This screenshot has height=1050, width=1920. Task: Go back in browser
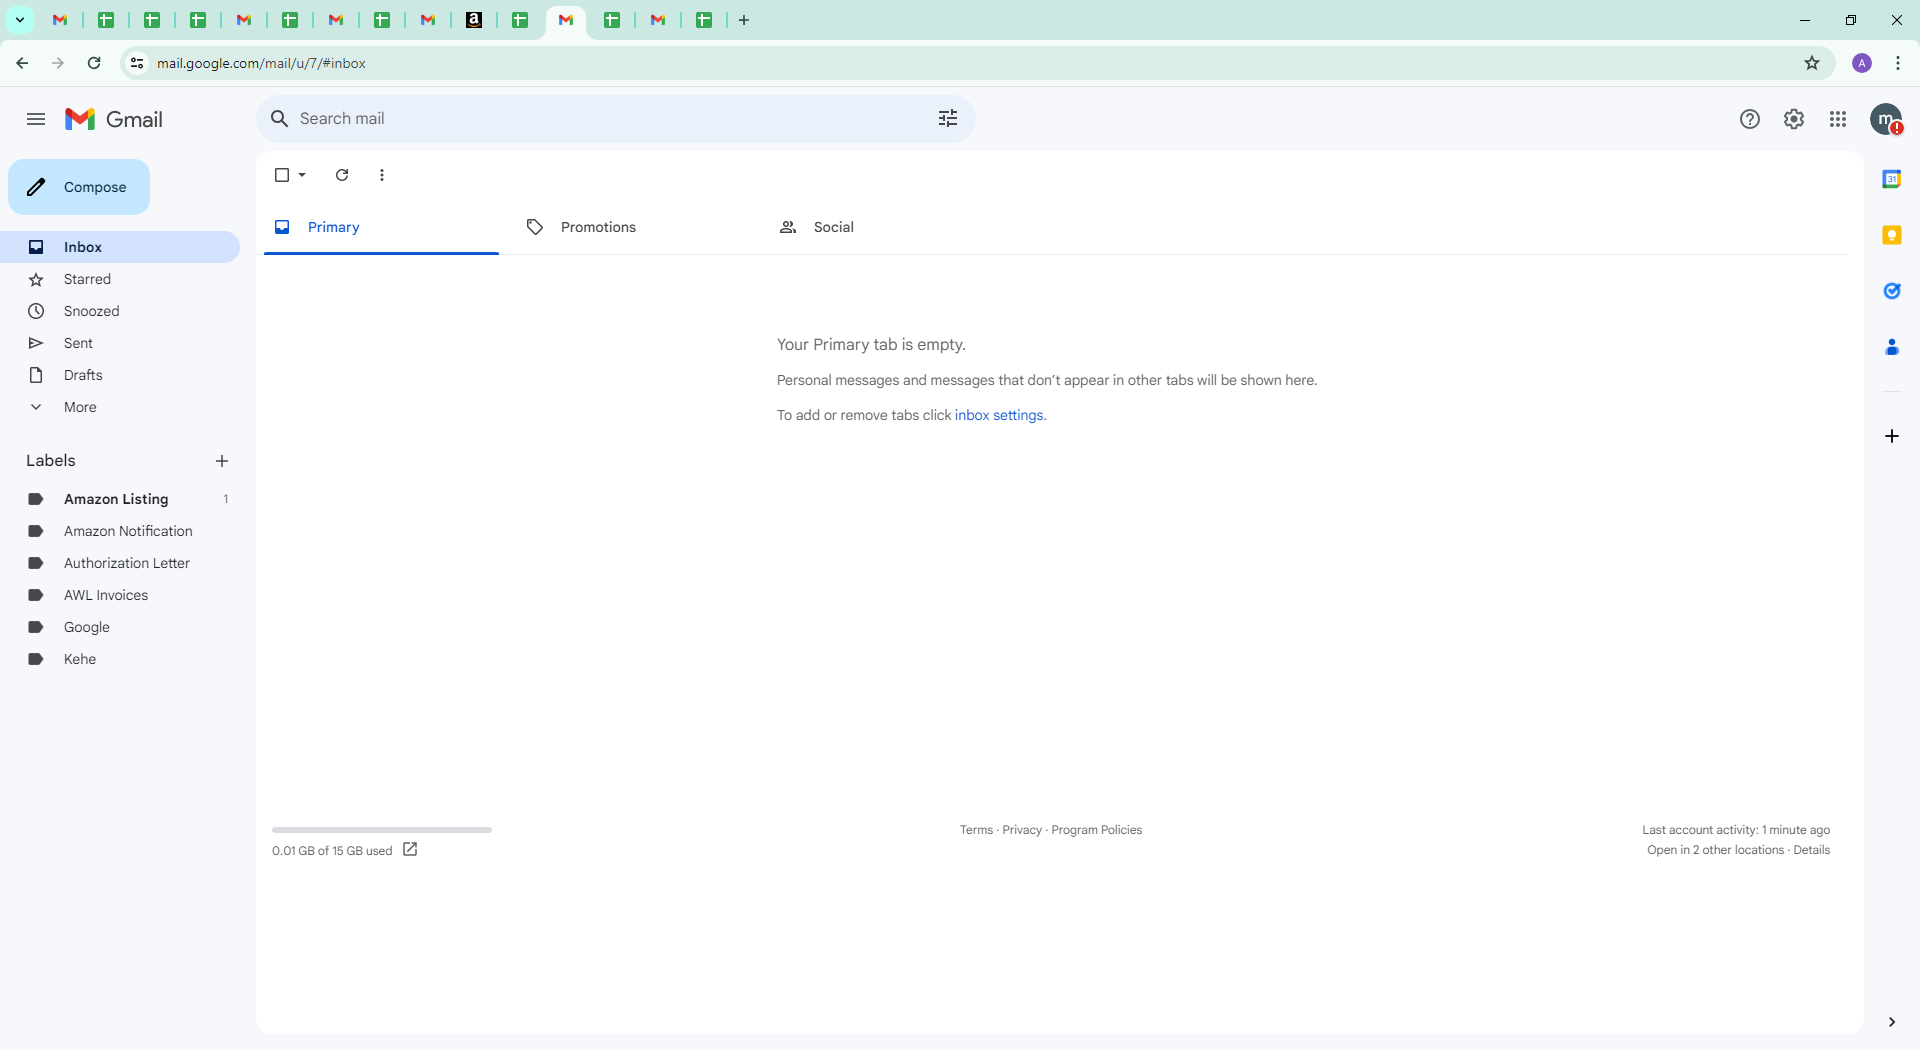pyautogui.click(x=22, y=63)
